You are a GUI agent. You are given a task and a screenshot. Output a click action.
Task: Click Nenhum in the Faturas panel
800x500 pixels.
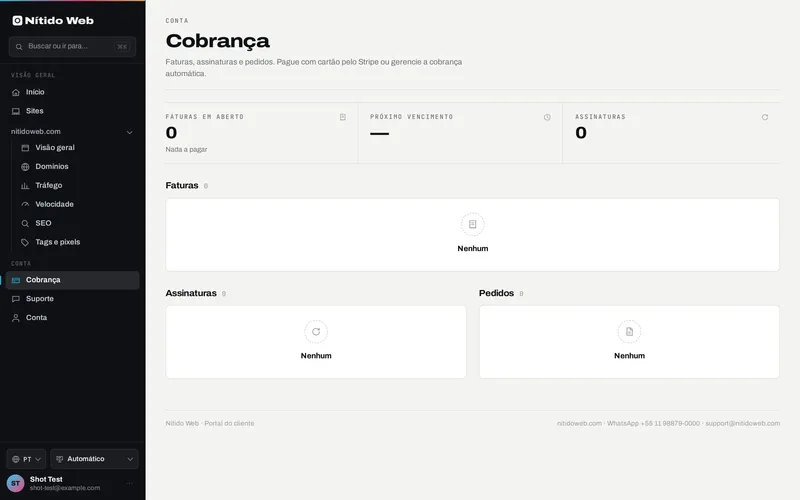[x=472, y=248]
